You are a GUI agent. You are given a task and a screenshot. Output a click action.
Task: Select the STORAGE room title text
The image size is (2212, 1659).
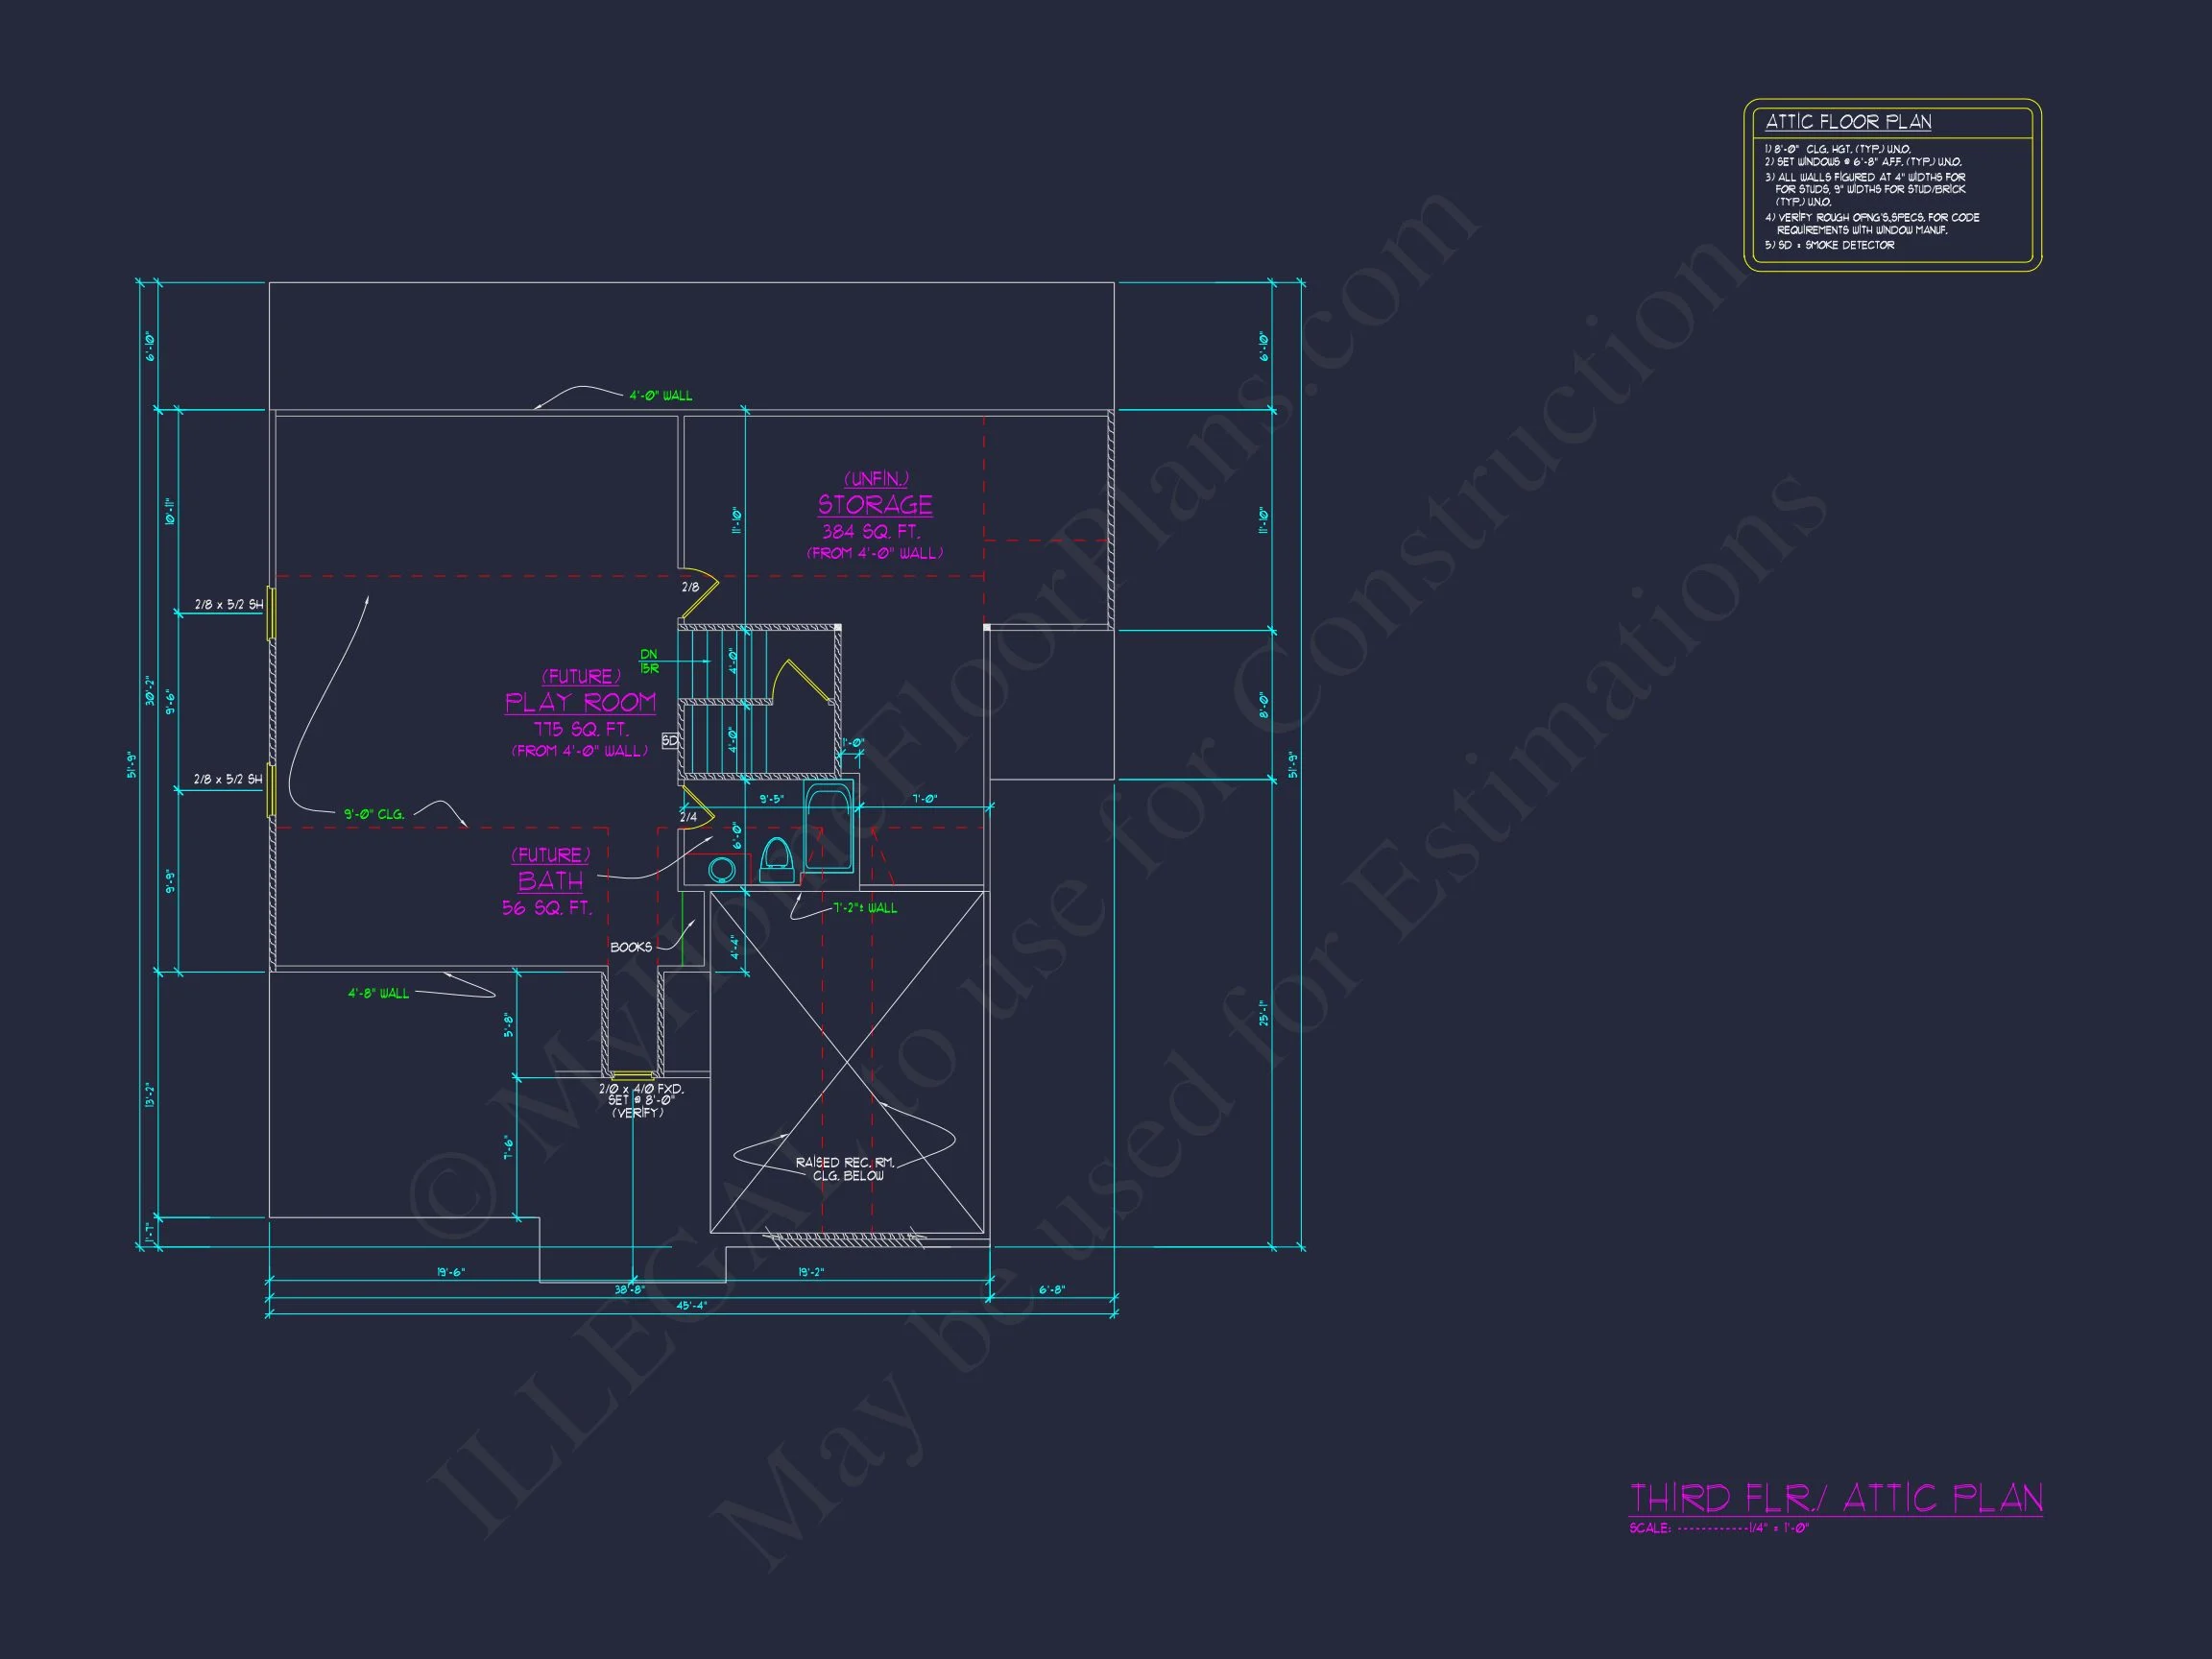click(875, 505)
